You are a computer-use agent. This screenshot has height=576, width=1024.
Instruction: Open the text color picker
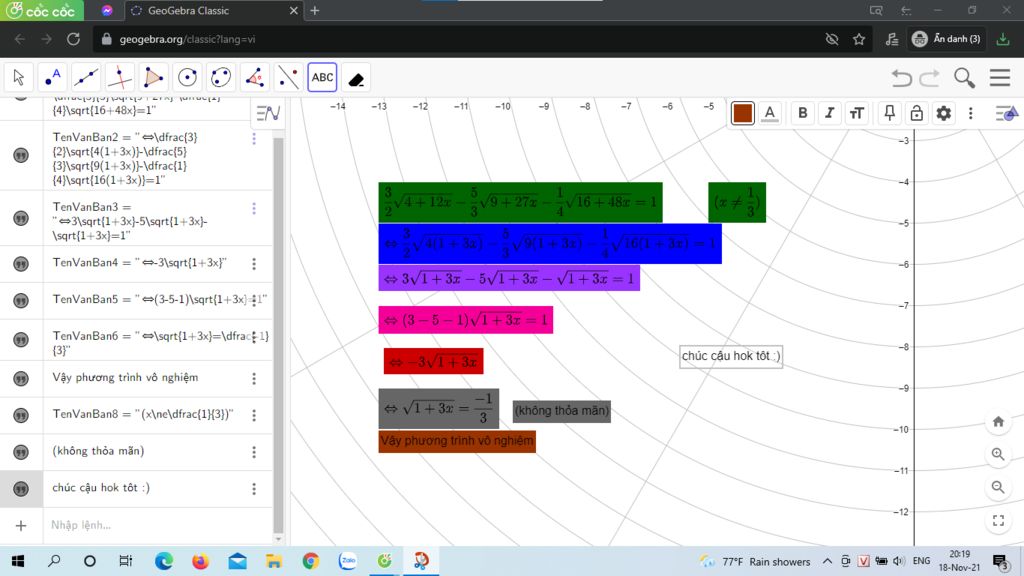(770, 113)
